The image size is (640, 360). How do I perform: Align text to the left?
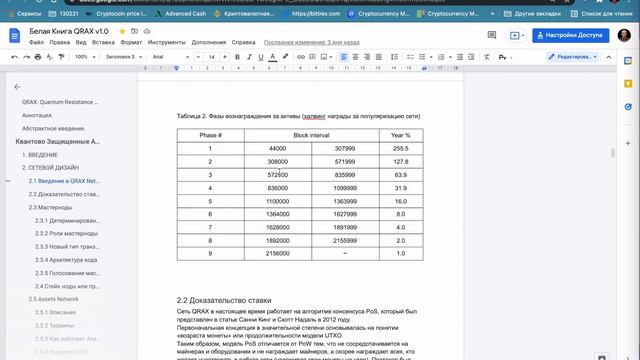344,57
